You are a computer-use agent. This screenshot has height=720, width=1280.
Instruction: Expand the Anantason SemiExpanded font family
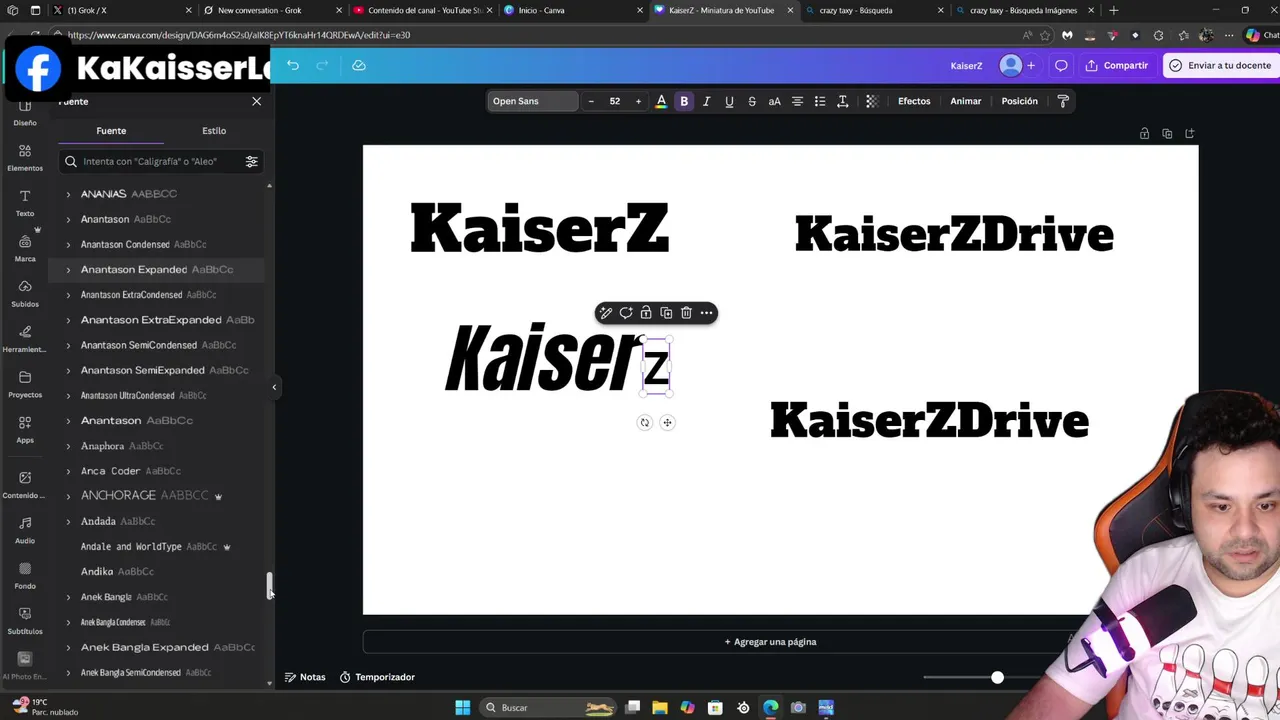(69, 371)
